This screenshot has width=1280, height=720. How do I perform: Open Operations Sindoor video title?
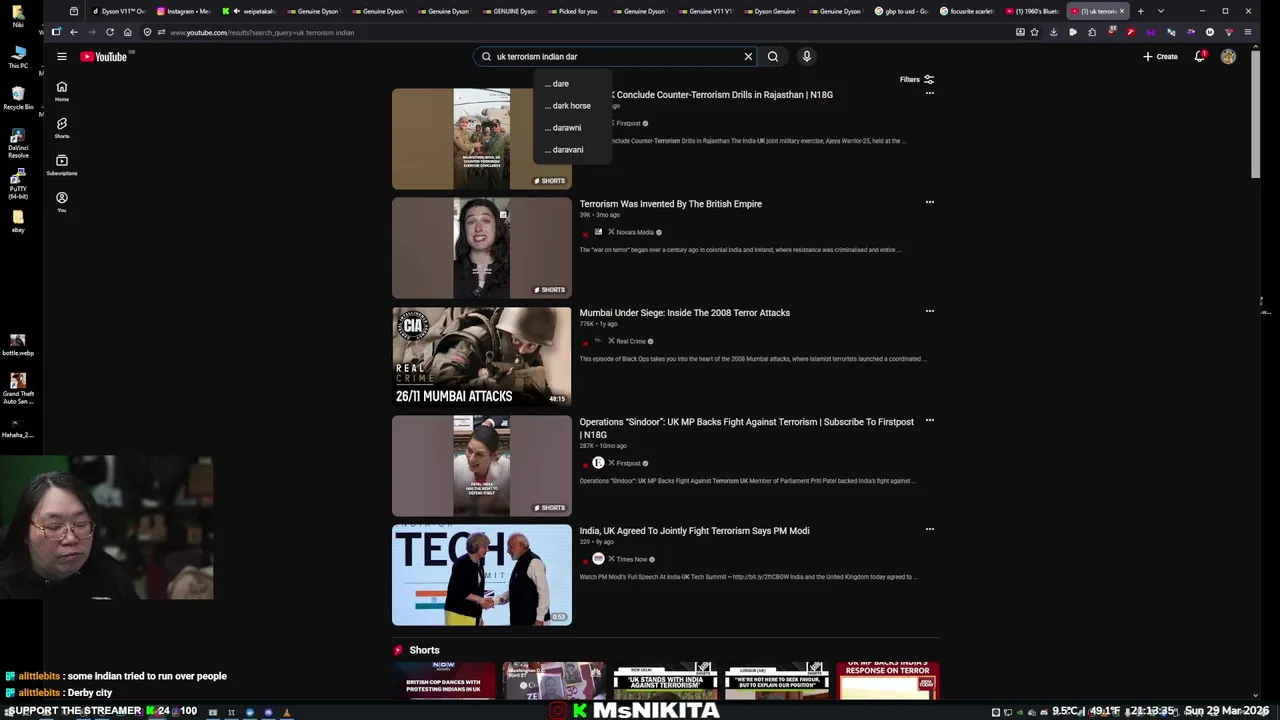coord(747,428)
